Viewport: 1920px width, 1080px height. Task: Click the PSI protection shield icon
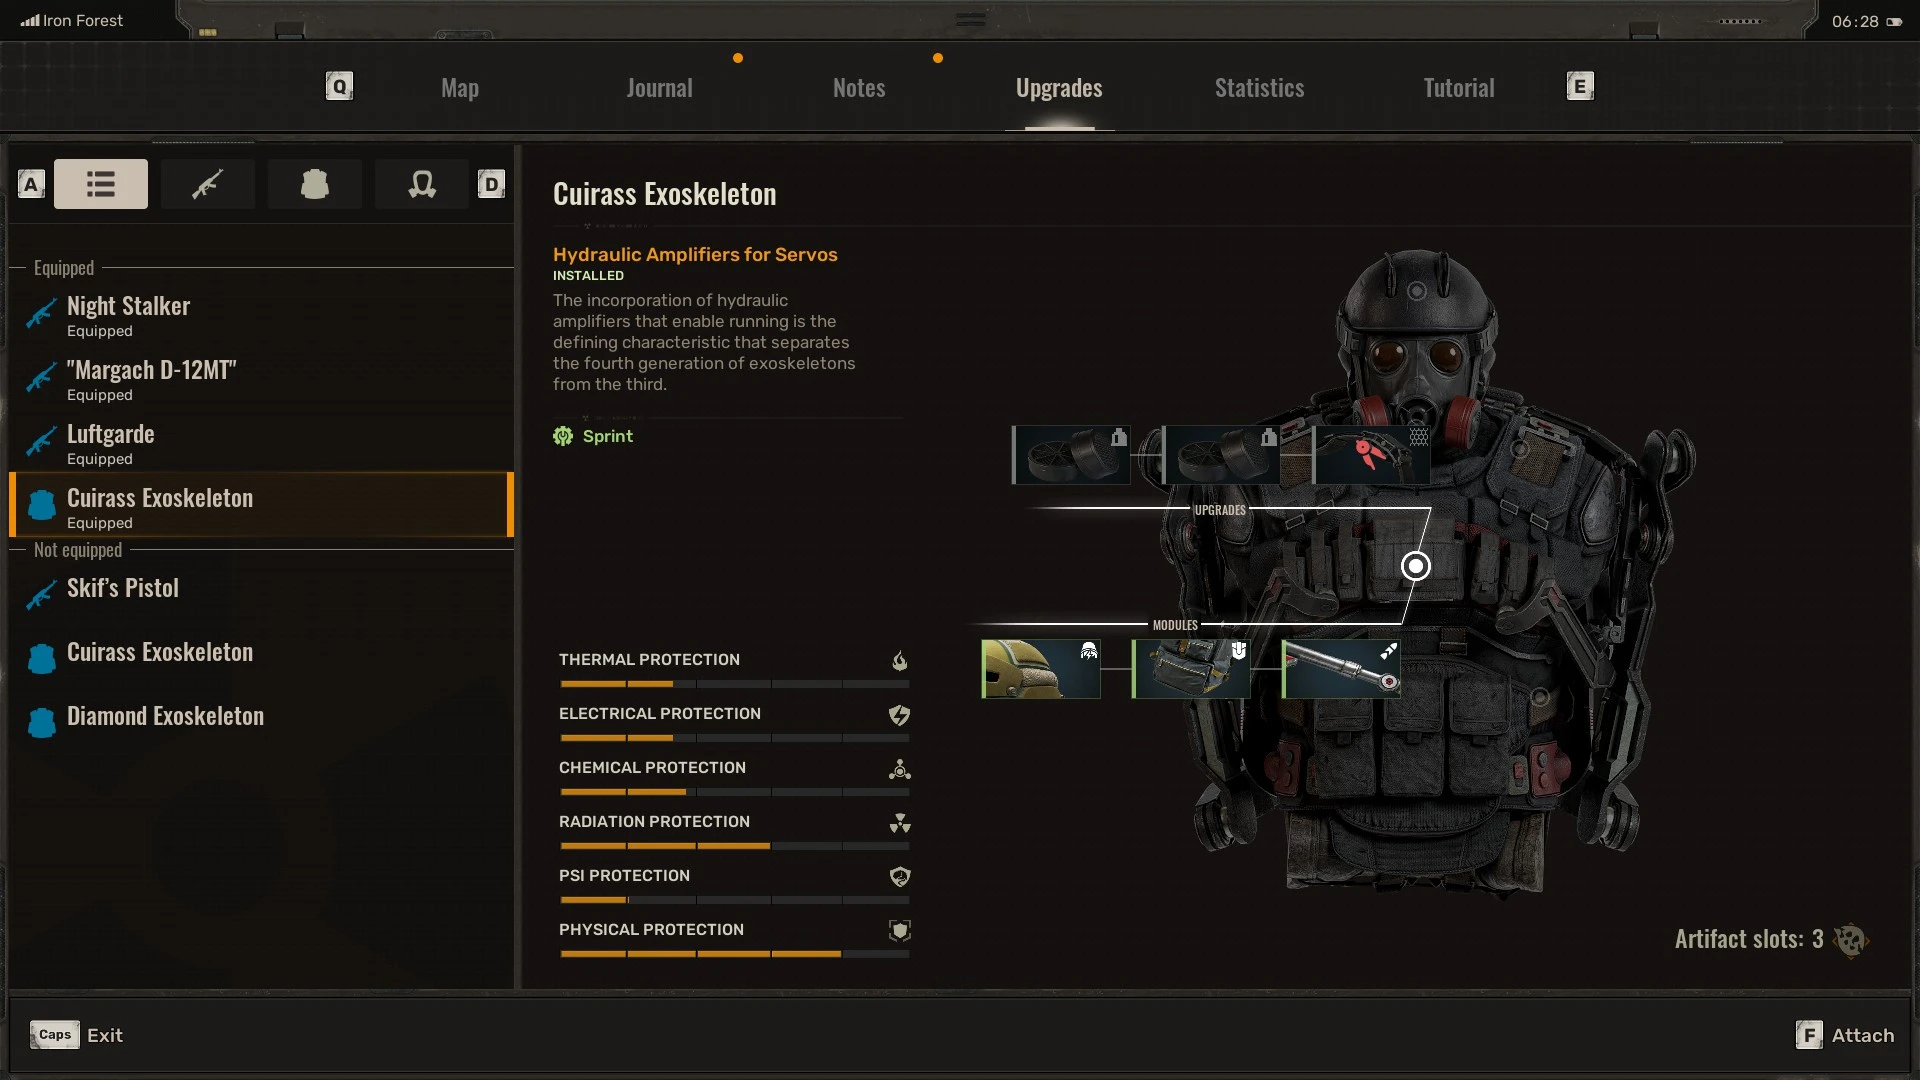click(900, 876)
